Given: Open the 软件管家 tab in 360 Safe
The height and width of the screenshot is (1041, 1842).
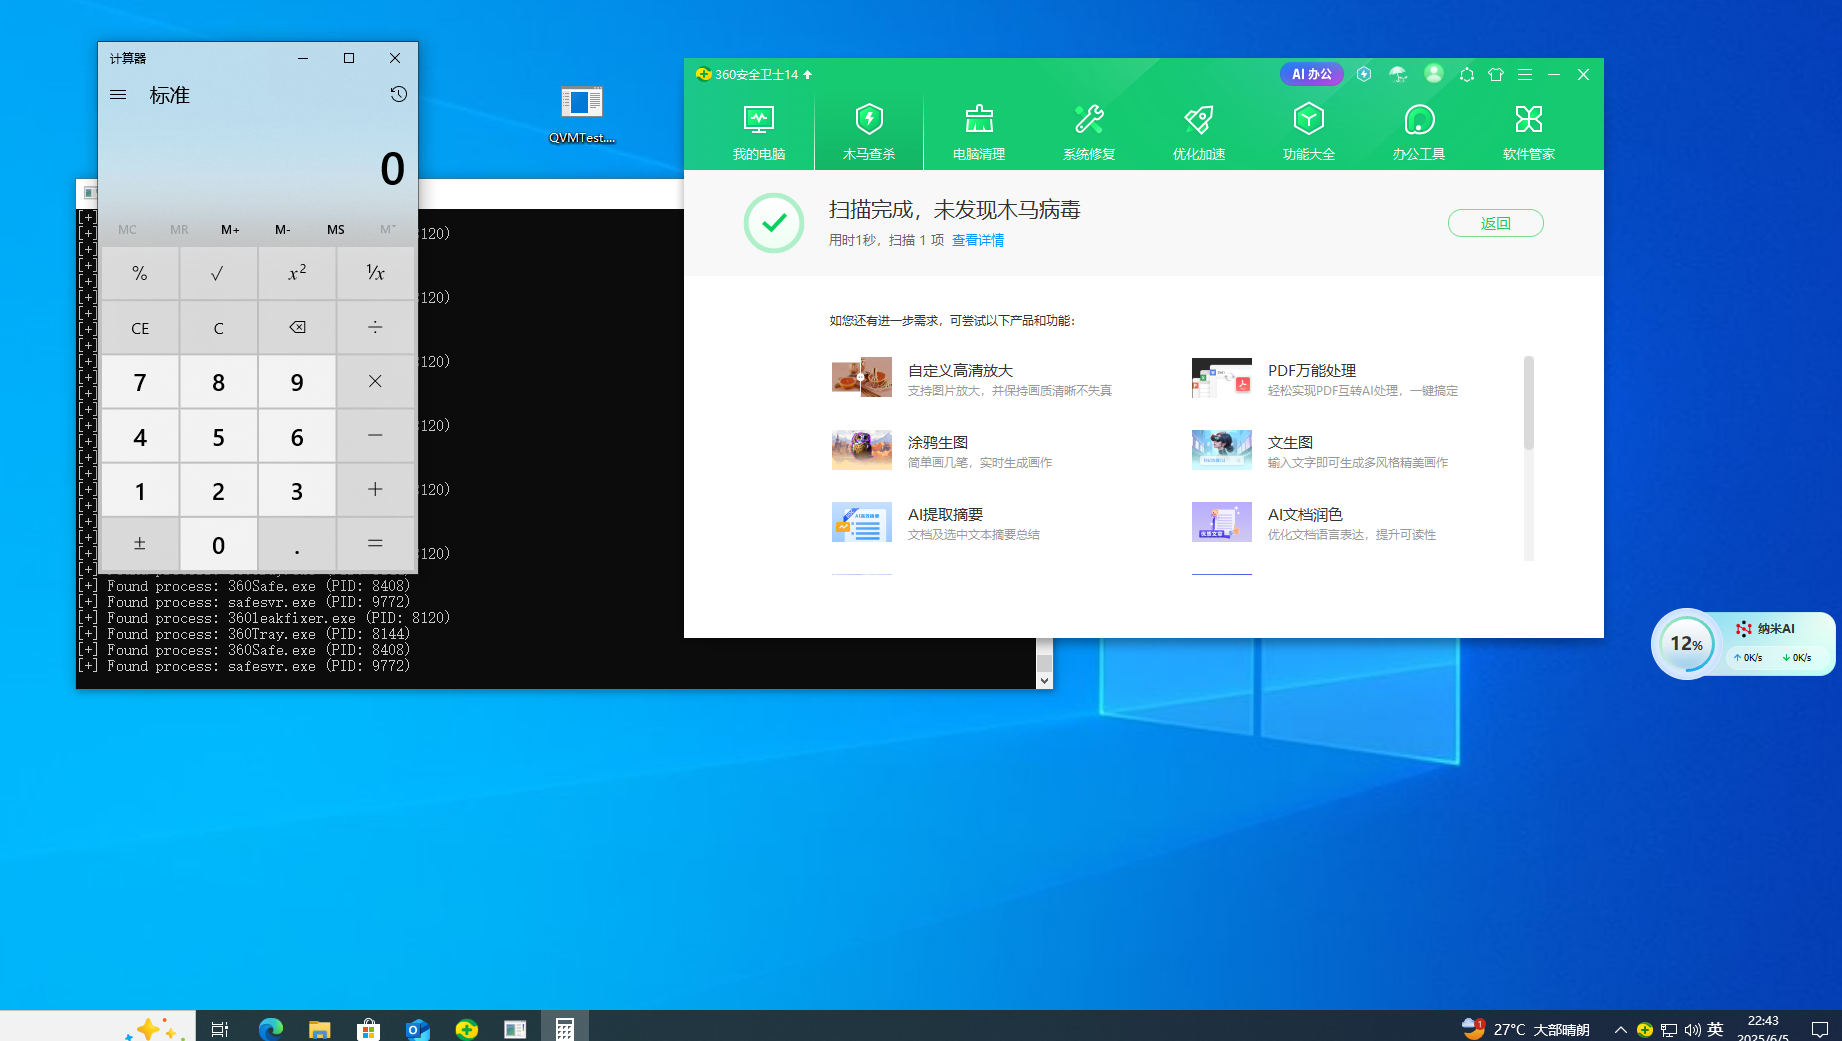Looking at the screenshot, I should click(1529, 133).
